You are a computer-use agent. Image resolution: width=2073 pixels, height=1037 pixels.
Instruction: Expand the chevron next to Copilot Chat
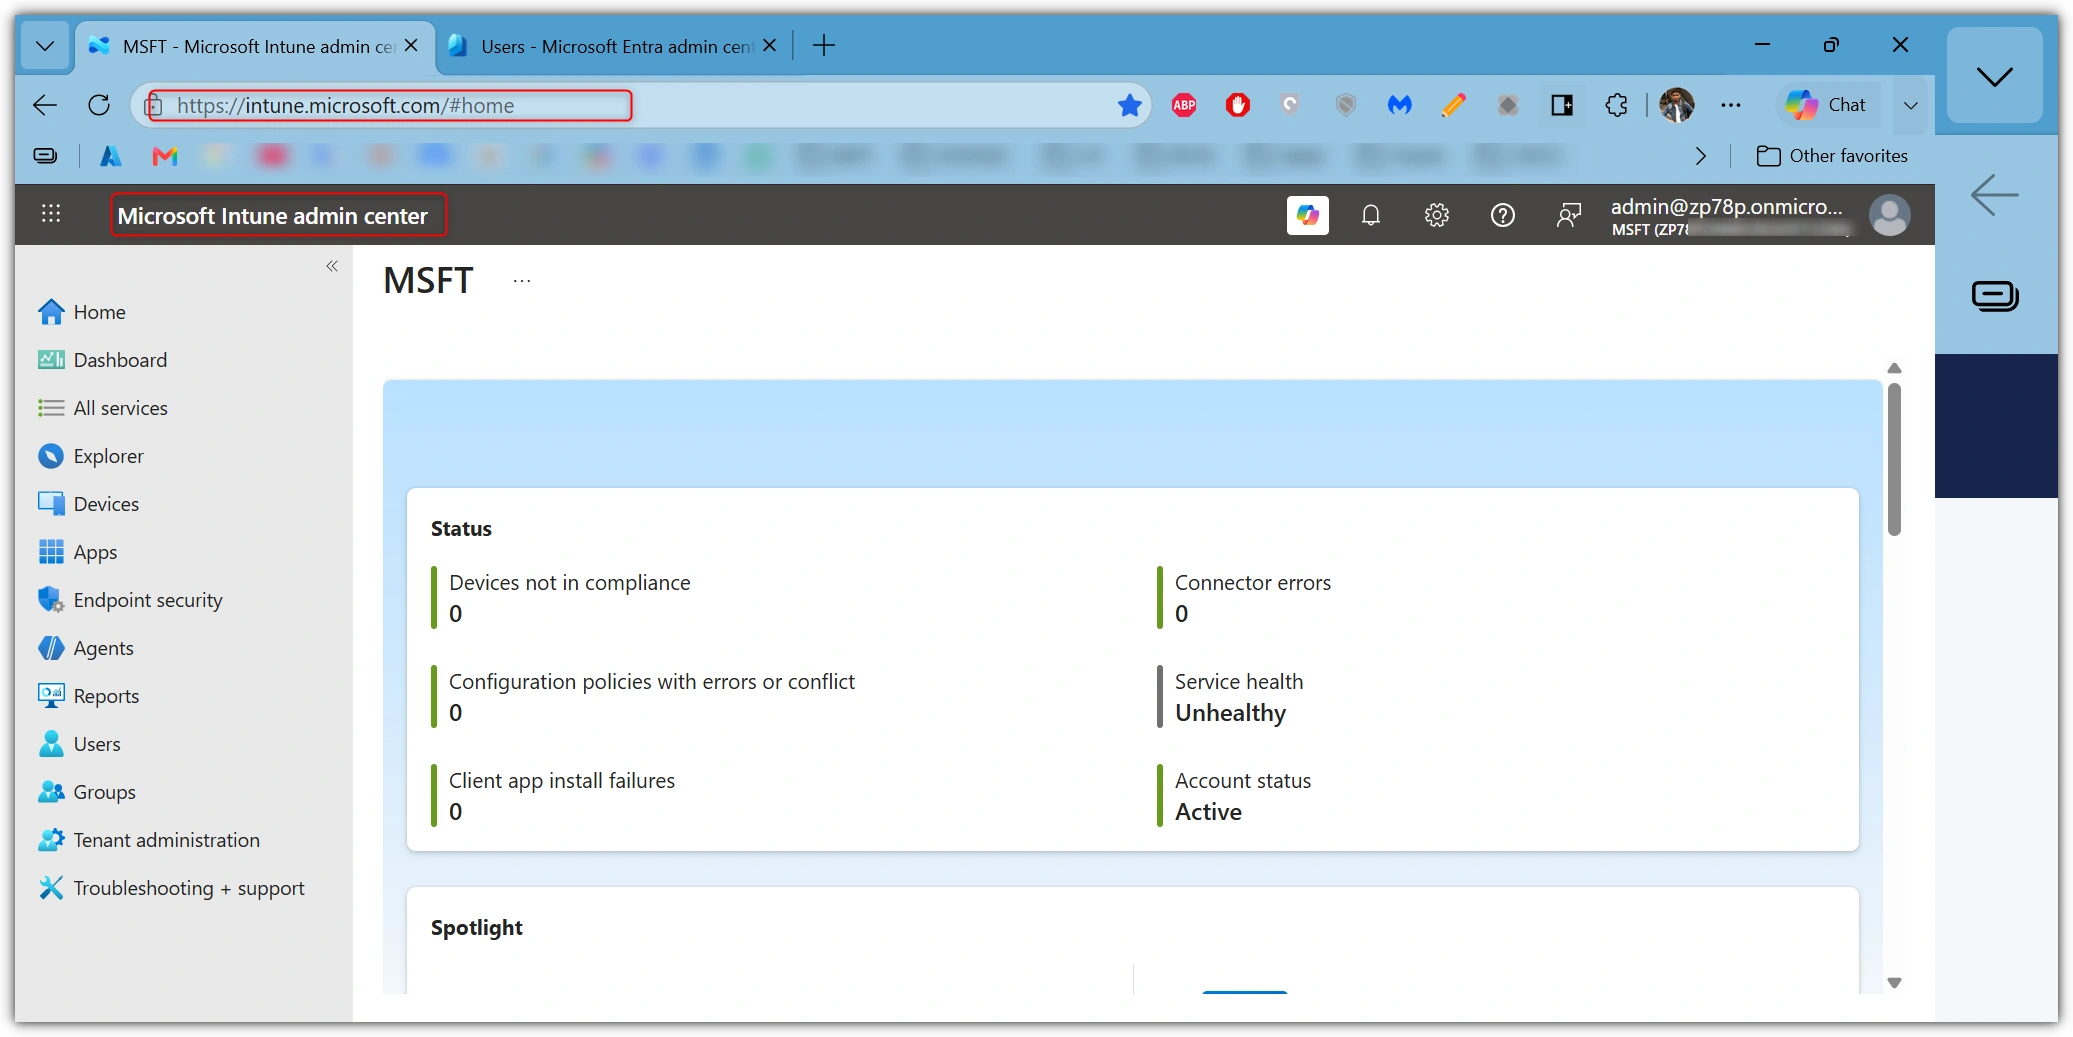[x=1910, y=105]
